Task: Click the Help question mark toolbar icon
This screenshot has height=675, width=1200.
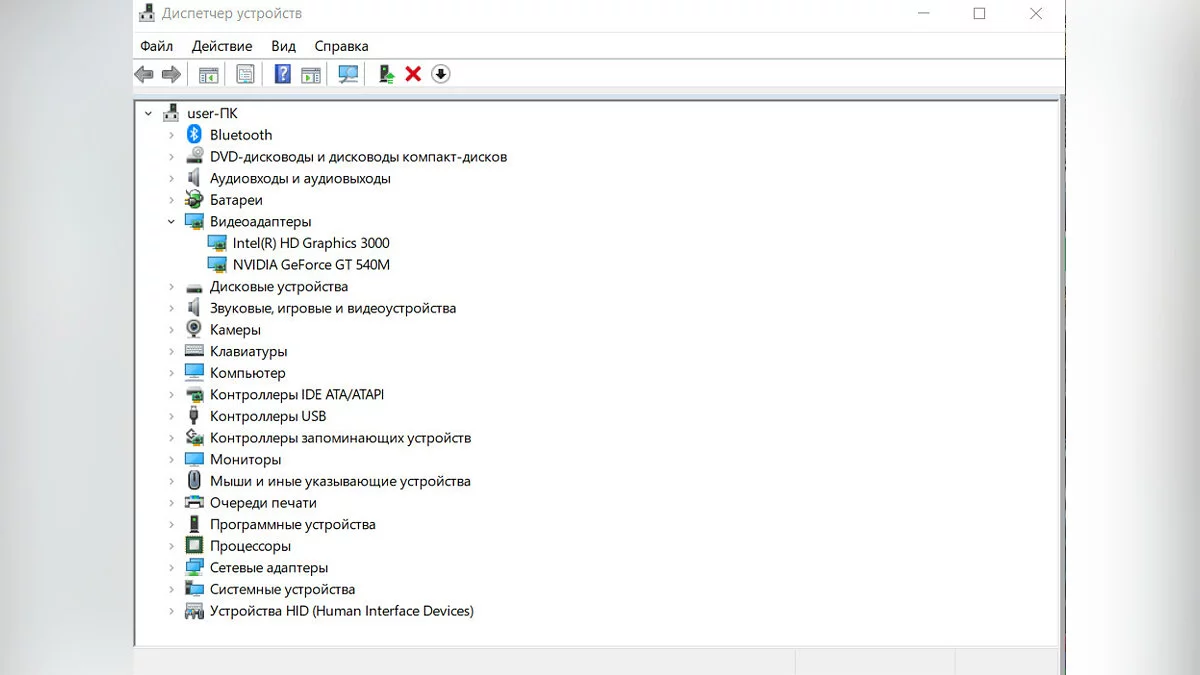Action: (x=282, y=74)
